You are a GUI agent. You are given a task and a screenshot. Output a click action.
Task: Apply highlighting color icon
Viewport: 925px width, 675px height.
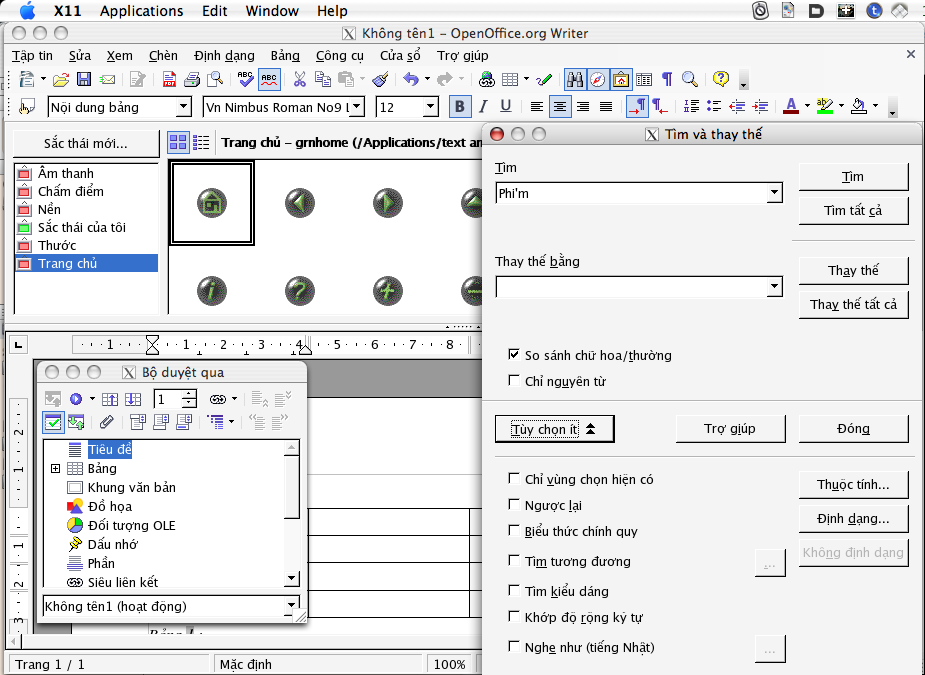coord(825,107)
